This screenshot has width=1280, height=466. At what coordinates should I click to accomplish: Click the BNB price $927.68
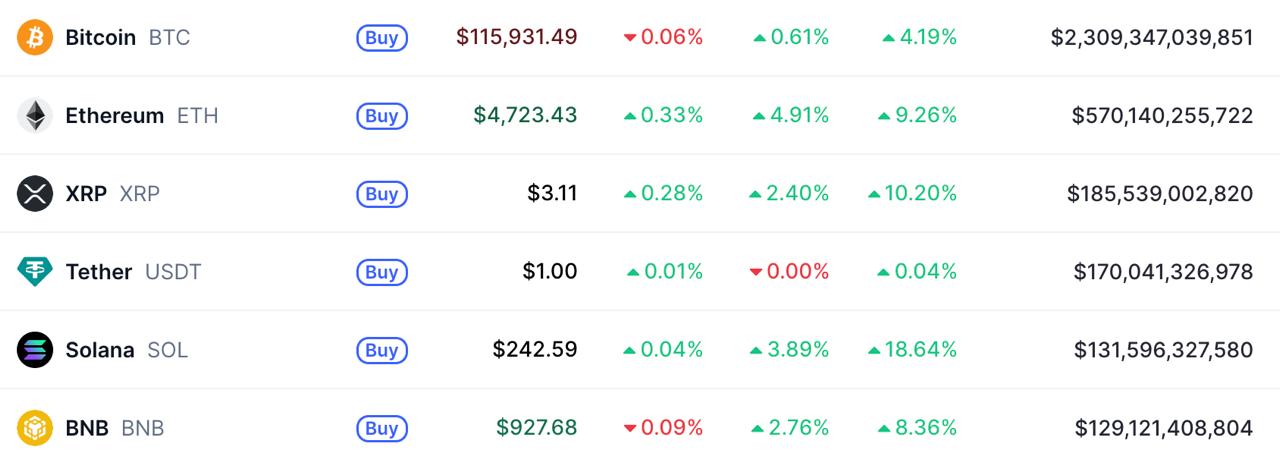pos(537,428)
